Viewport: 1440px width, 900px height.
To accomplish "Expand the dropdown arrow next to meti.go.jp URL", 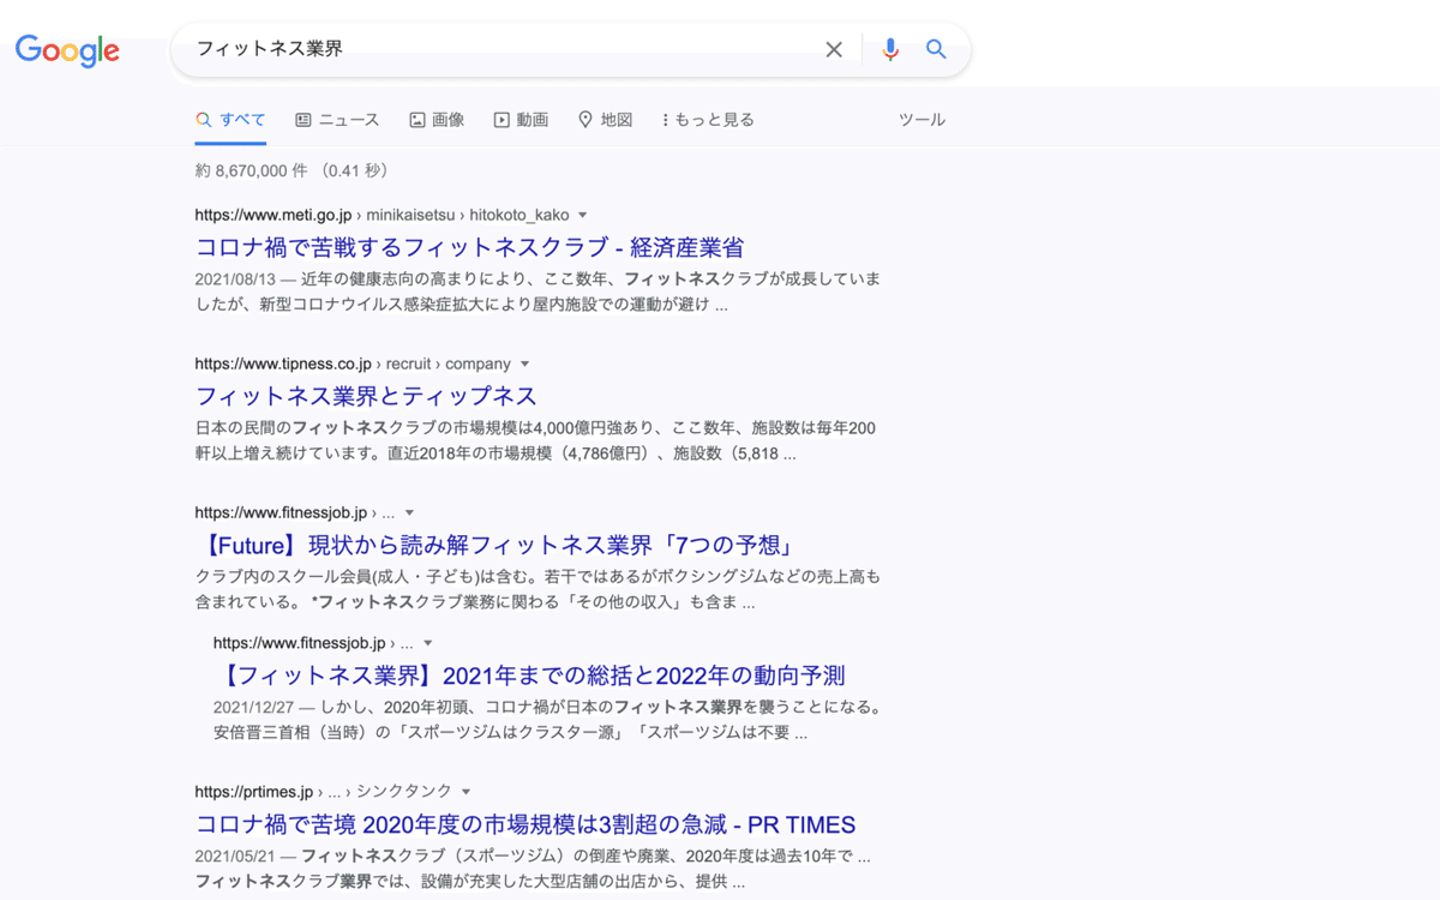I will tap(583, 215).
